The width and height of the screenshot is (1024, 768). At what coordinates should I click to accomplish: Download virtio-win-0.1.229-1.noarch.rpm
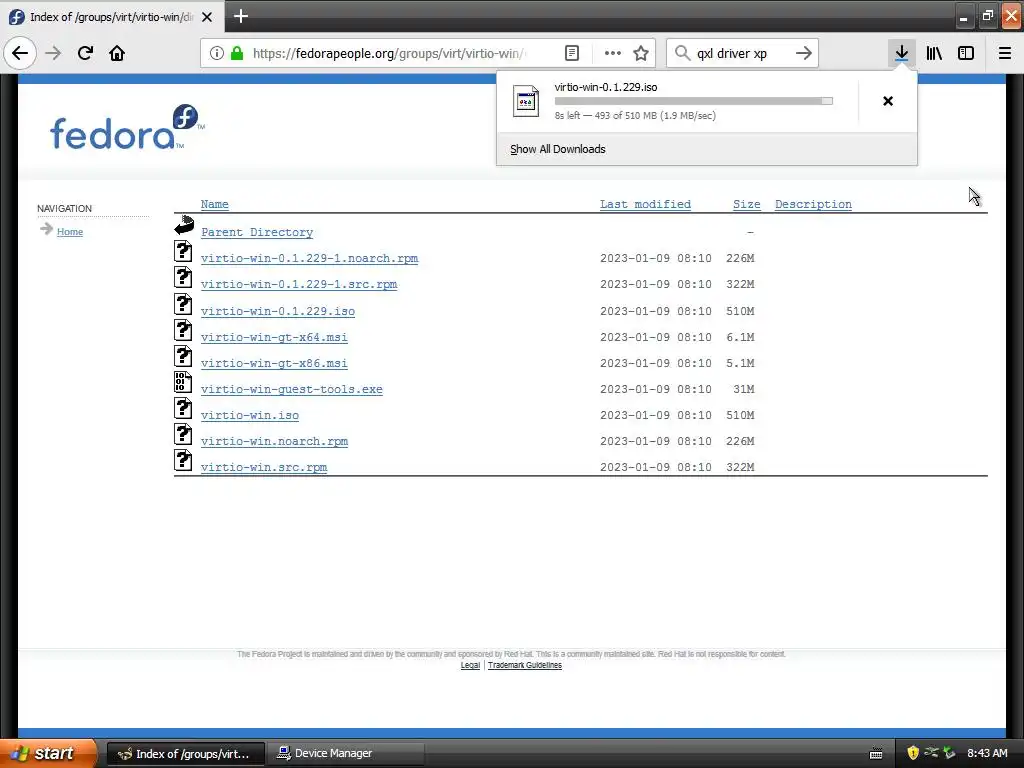coord(309,258)
